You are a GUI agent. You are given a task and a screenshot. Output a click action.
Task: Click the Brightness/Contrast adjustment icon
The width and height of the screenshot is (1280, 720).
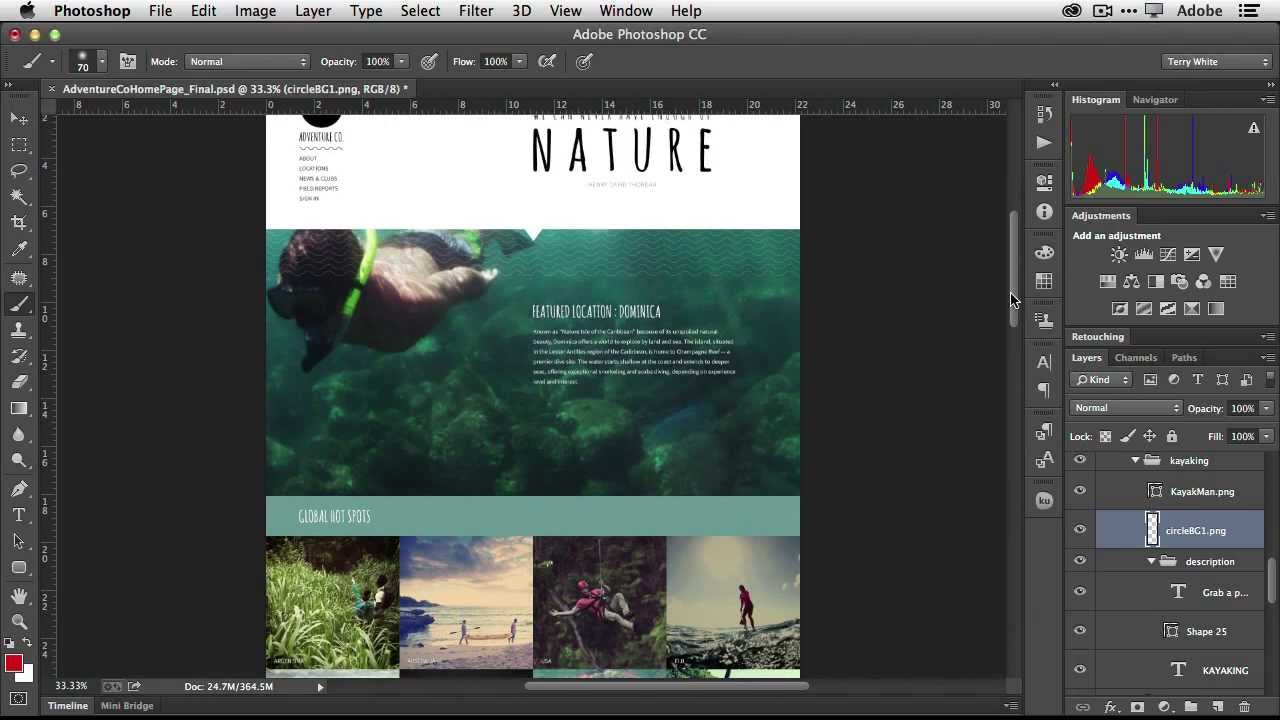click(x=1119, y=255)
